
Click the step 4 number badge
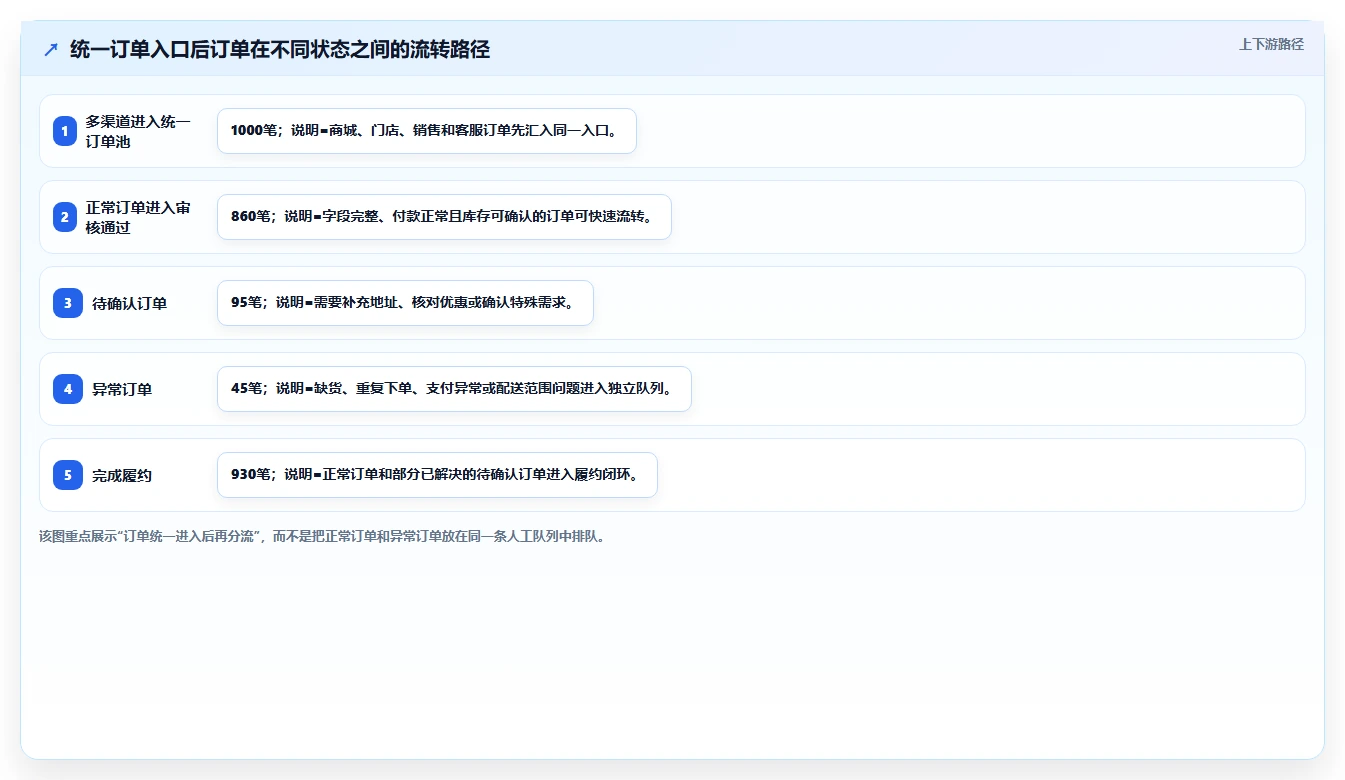68,389
